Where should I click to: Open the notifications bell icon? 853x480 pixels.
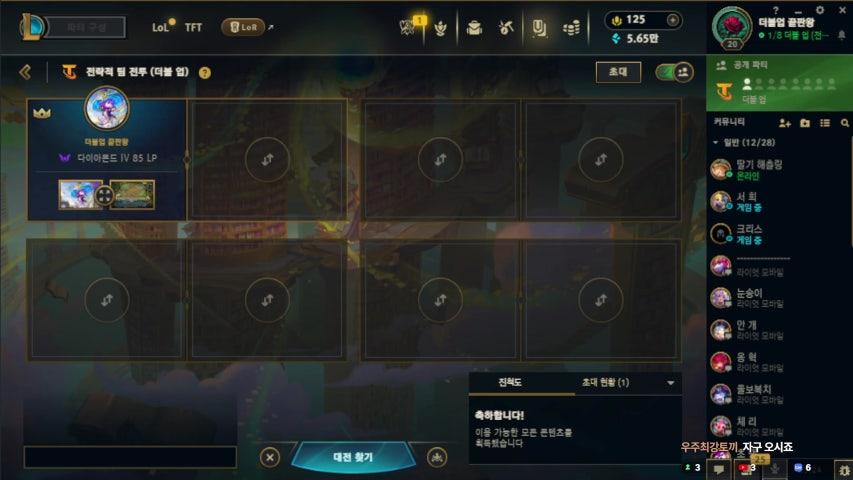[842, 35]
